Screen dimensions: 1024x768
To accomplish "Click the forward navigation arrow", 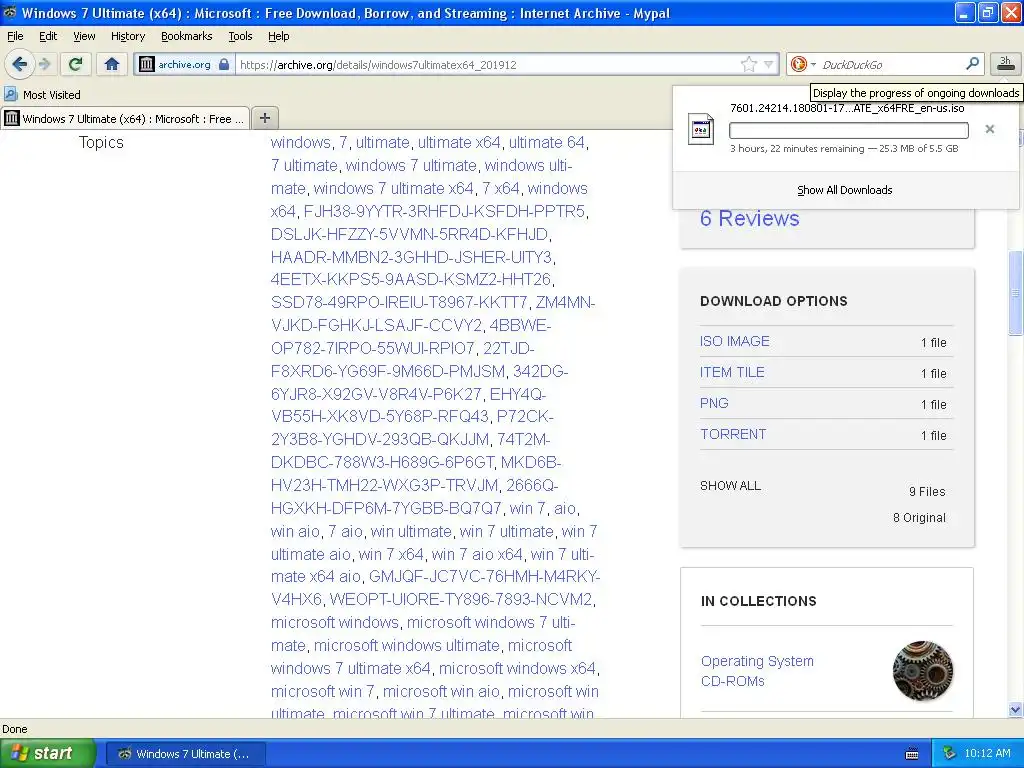I will 44,64.
